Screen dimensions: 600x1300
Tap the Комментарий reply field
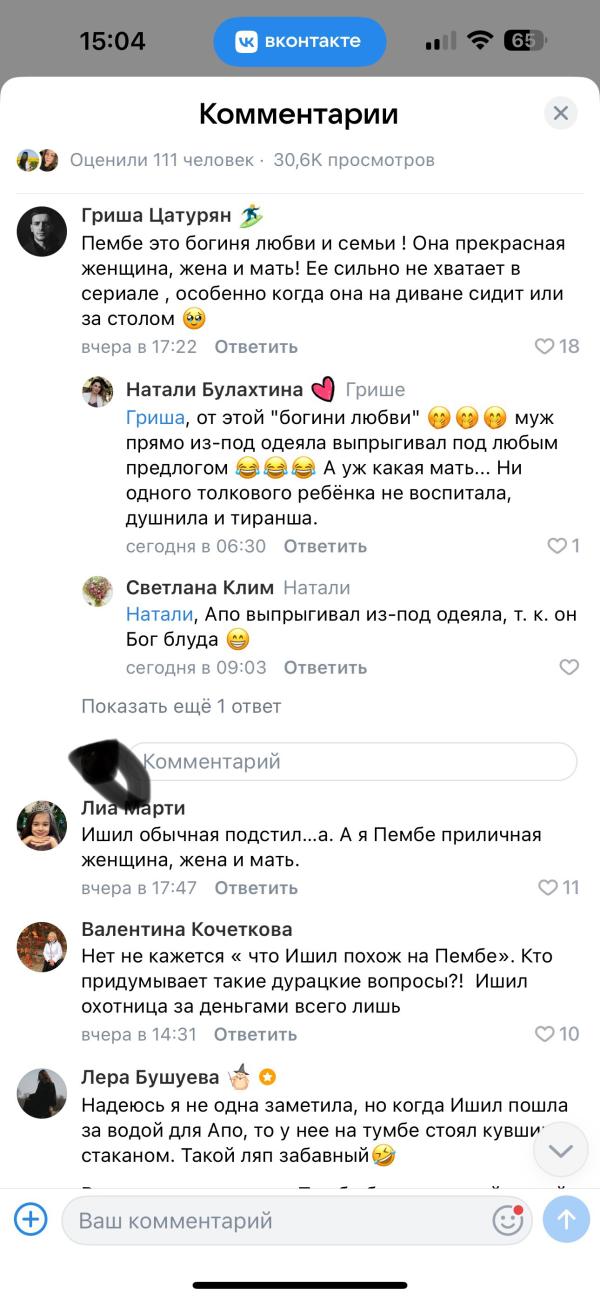coord(350,762)
